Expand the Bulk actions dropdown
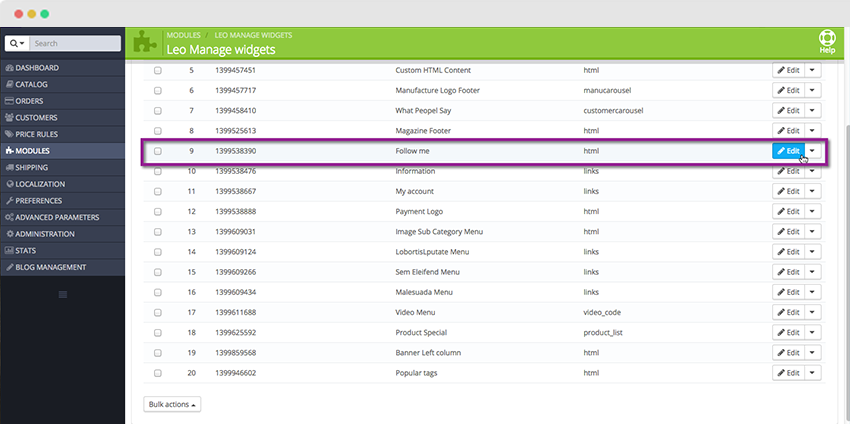This screenshot has height=424, width=850. tap(172, 404)
